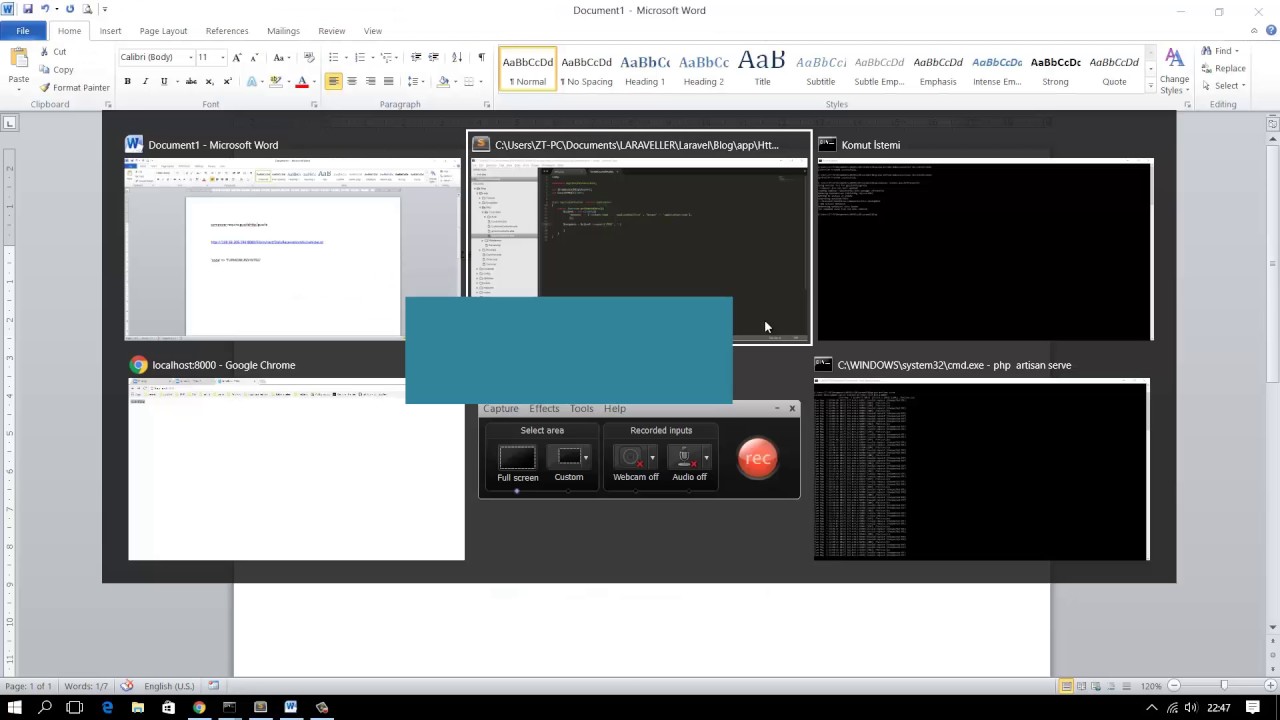Click the Save icon in Quick Access toolbar

pos(27,9)
